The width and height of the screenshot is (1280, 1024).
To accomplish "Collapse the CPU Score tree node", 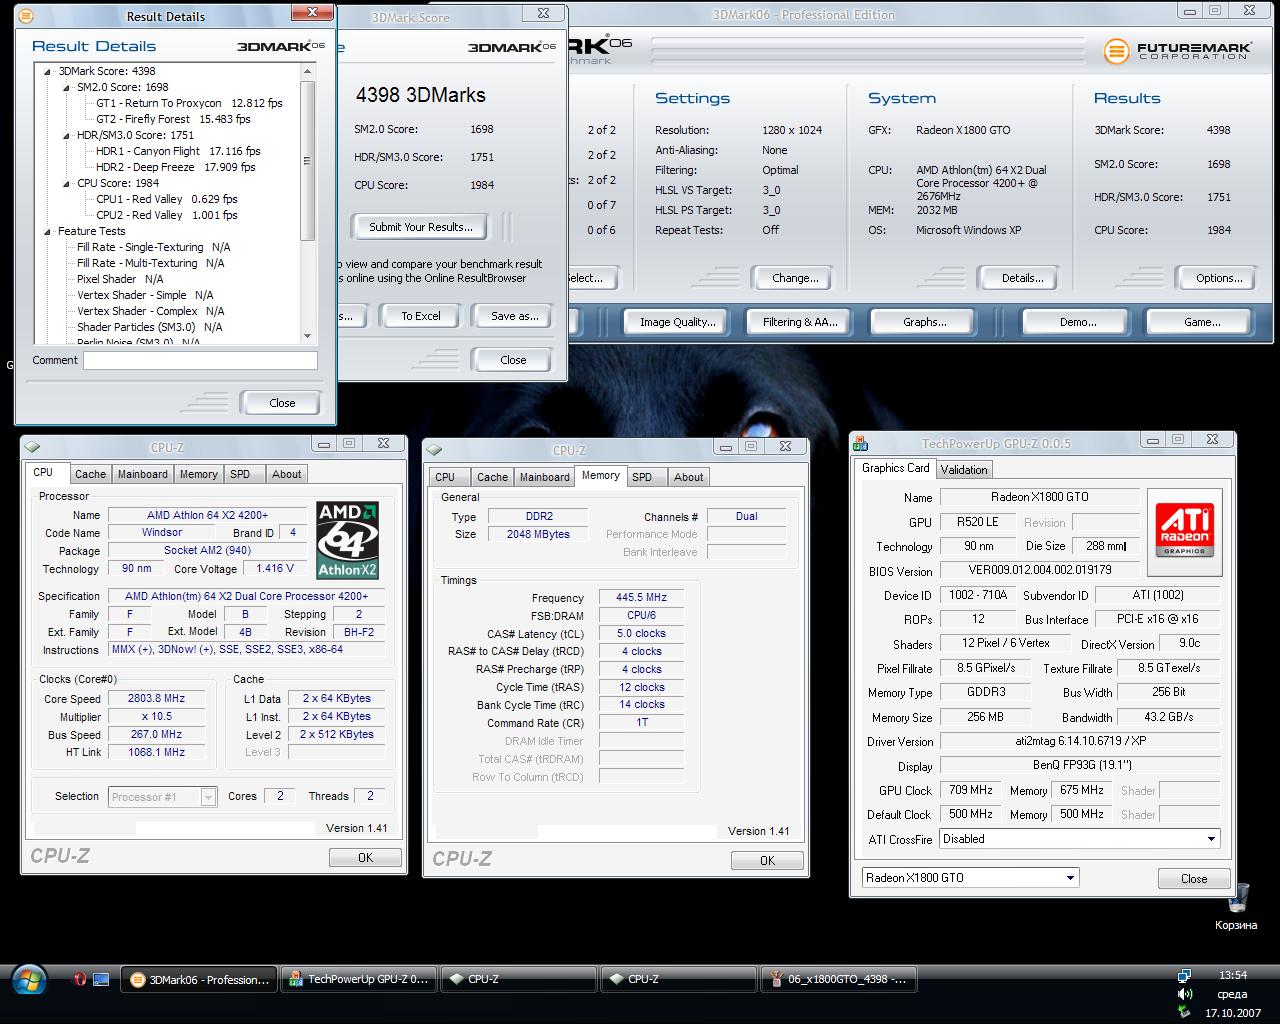I will pos(66,183).
